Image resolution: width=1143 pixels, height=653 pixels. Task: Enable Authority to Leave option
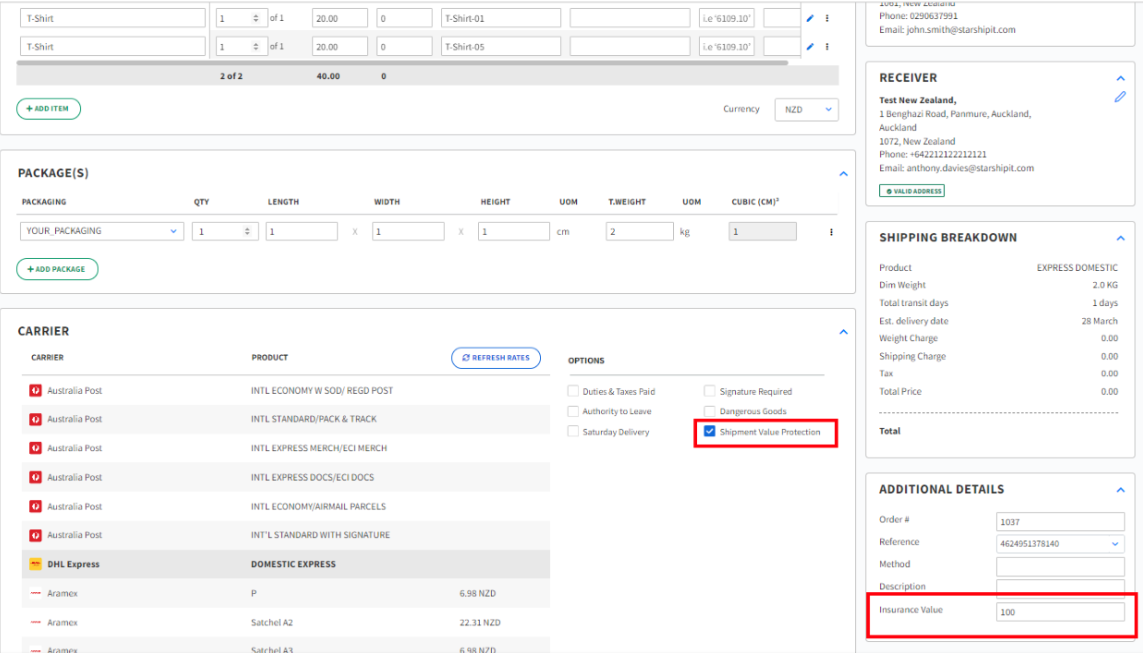(x=574, y=411)
